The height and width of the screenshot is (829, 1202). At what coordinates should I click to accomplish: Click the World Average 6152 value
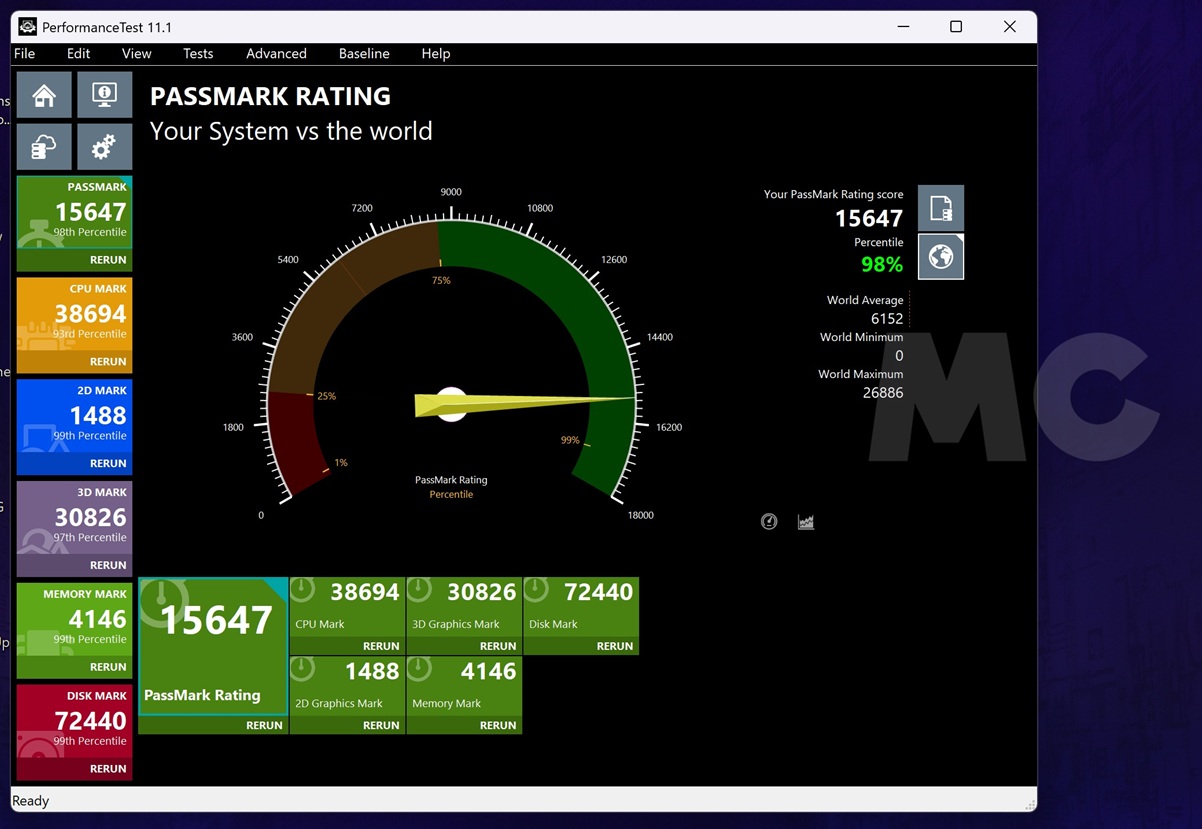tap(887, 319)
